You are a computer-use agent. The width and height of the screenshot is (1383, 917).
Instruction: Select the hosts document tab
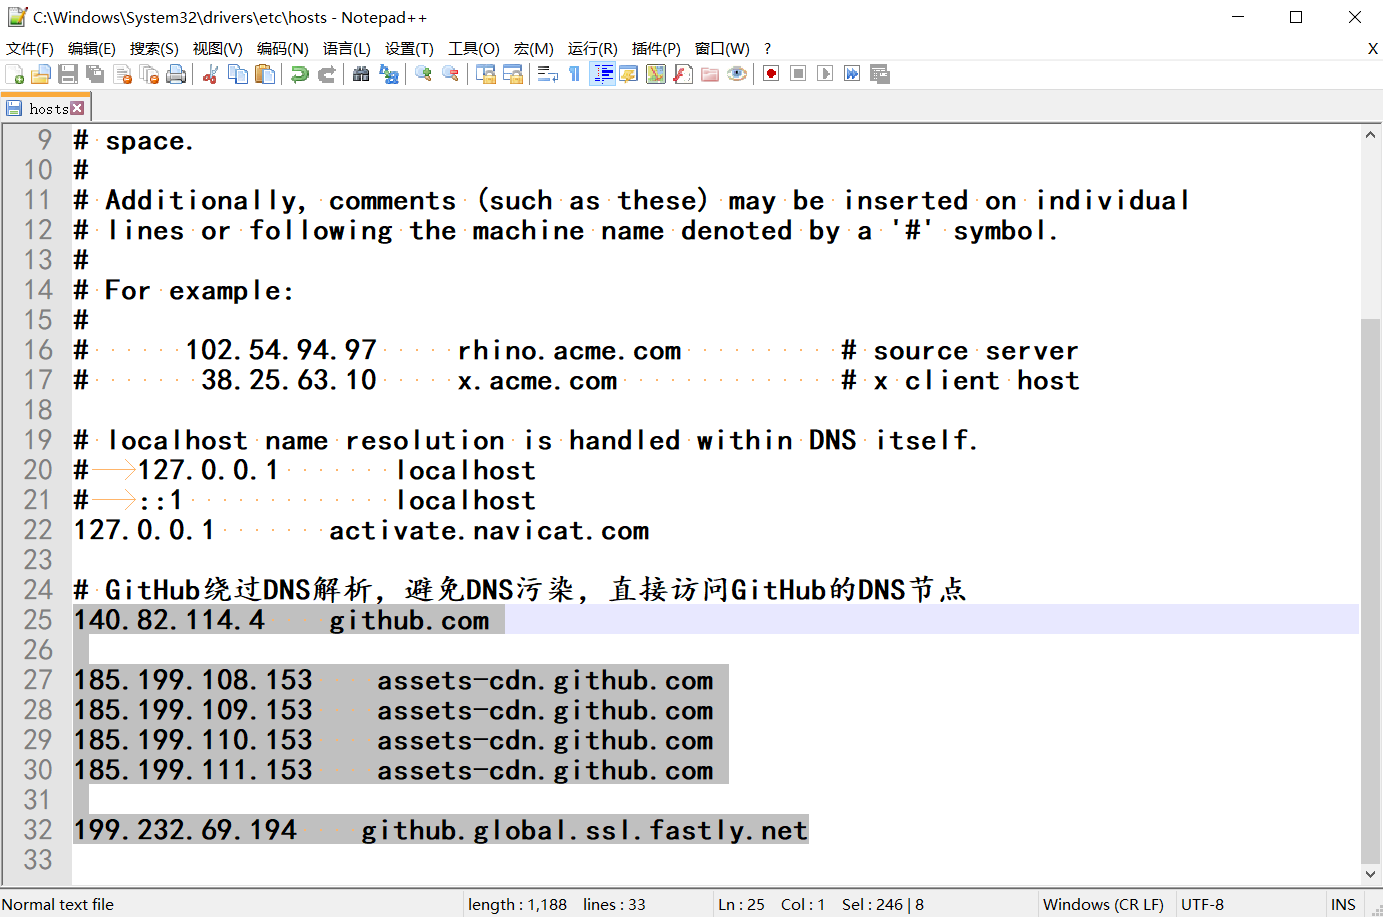(x=47, y=108)
